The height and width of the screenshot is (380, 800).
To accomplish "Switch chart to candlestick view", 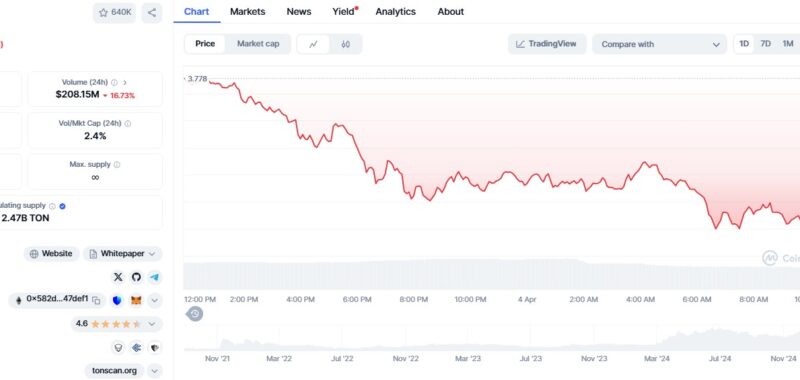I will pyautogui.click(x=346, y=44).
